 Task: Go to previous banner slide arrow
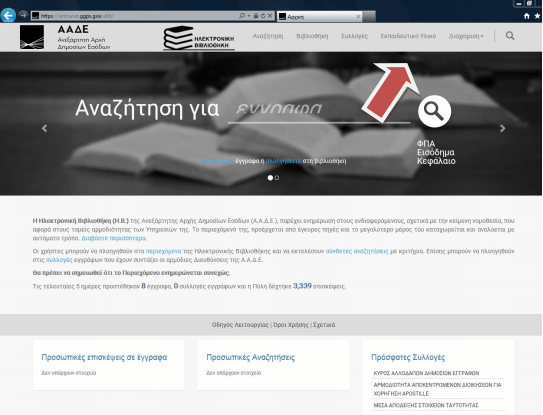click(44, 128)
